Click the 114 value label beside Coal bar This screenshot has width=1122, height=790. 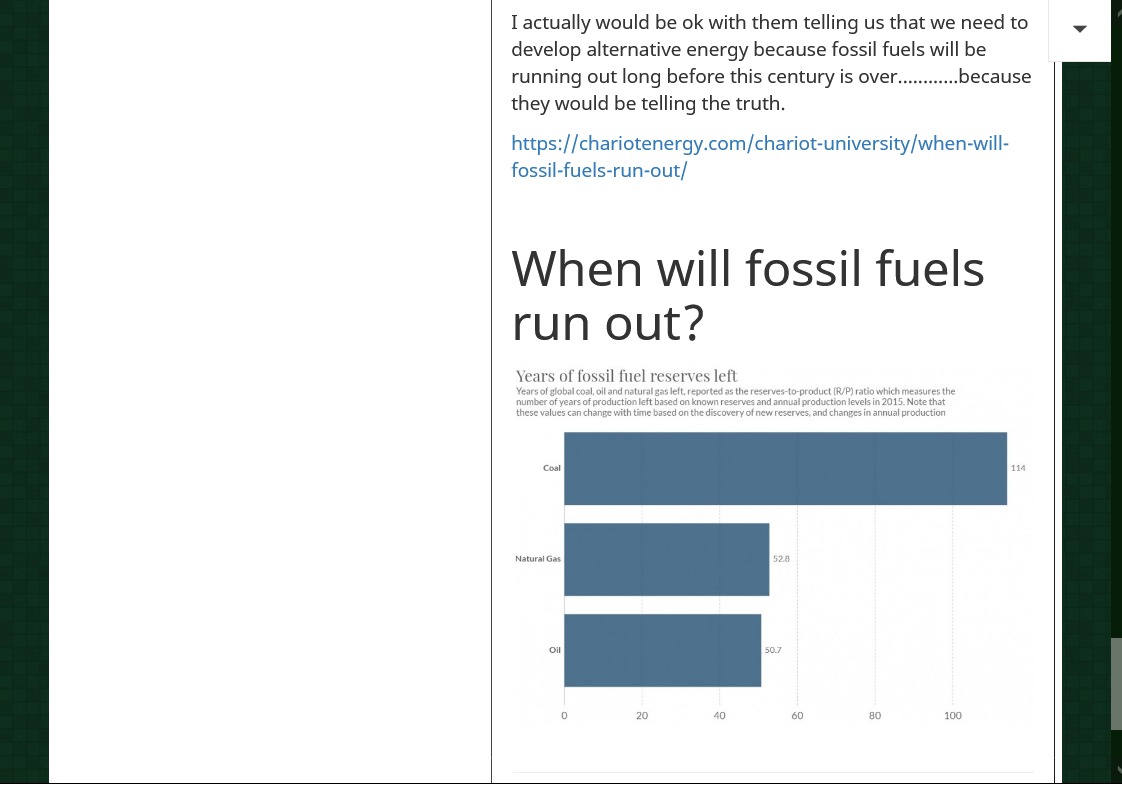pyautogui.click(x=1018, y=468)
